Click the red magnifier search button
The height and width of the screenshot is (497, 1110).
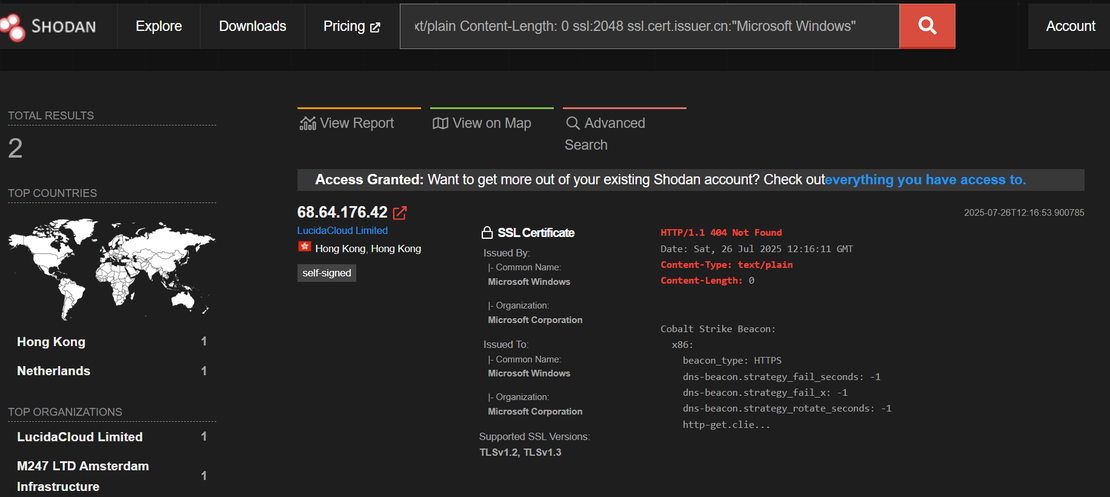pos(927,26)
